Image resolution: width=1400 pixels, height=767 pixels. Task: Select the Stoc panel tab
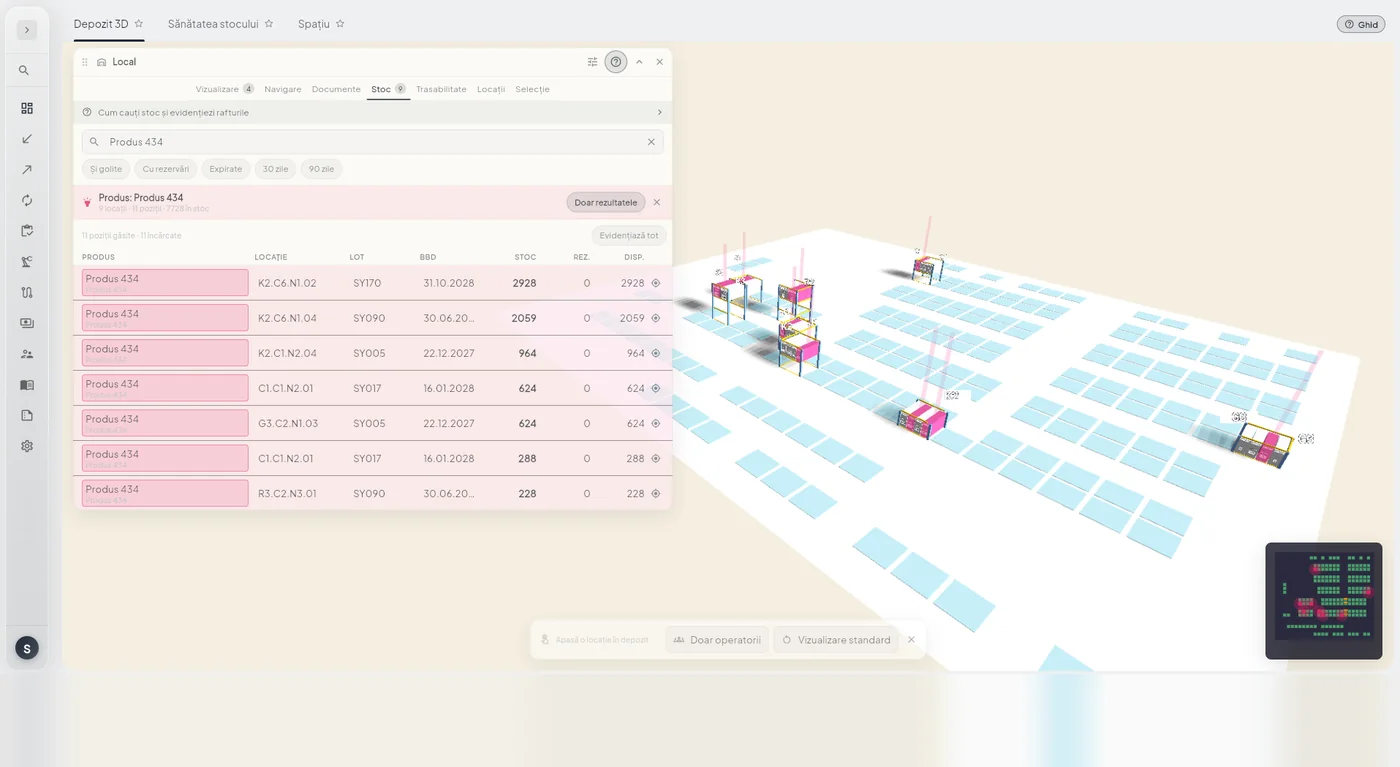point(388,89)
